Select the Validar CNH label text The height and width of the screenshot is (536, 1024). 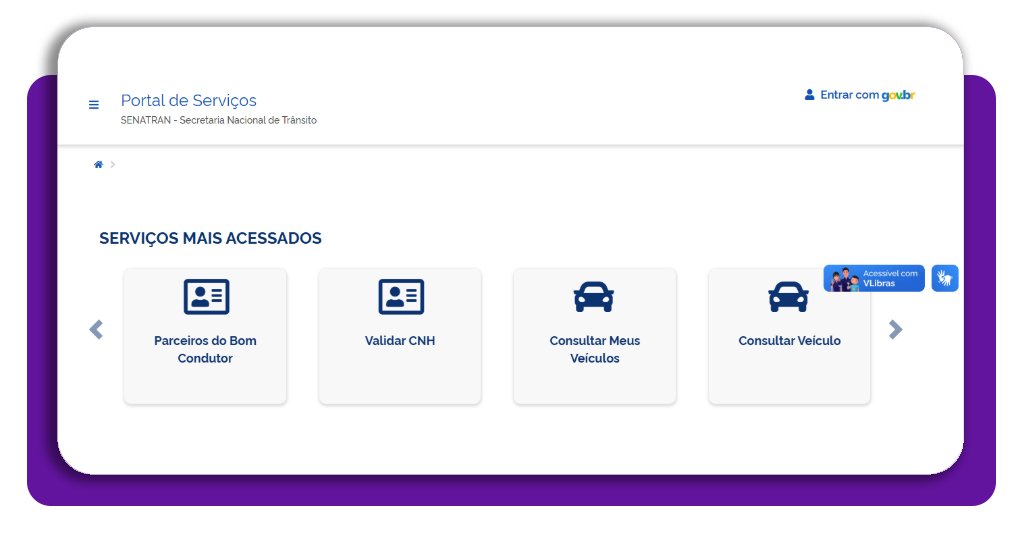point(400,341)
